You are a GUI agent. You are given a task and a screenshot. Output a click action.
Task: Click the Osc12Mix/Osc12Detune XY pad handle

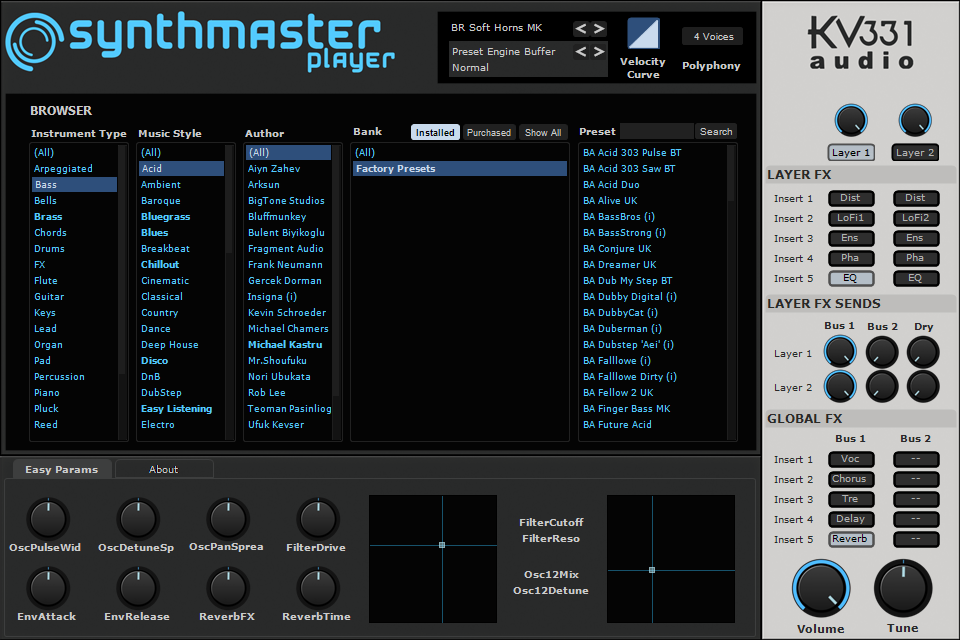[652, 570]
